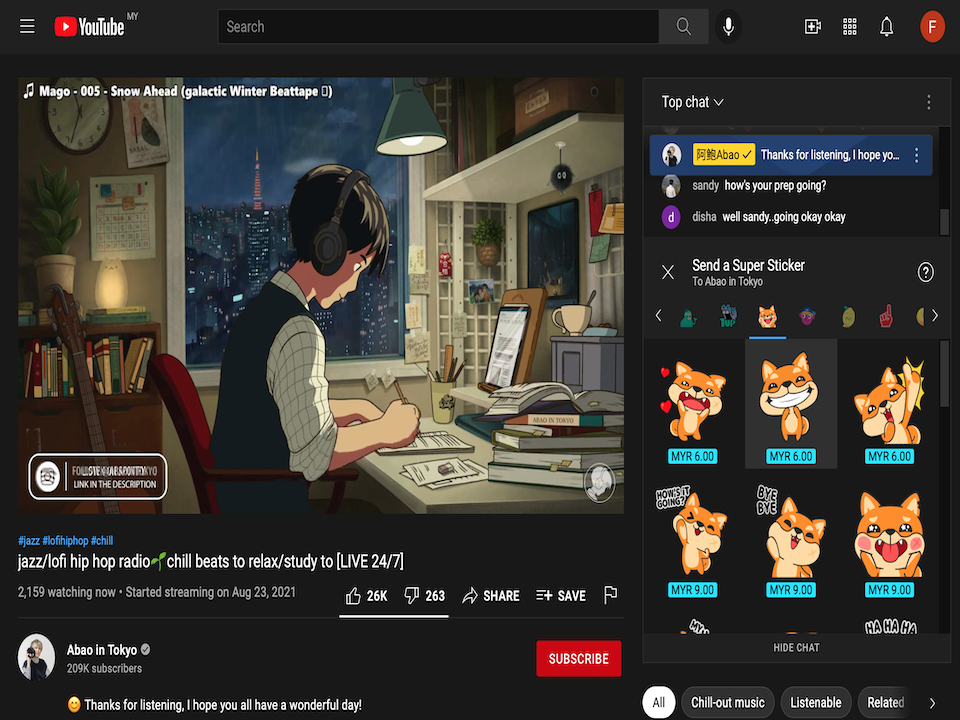Click the Follow on Spotify card in video

(98, 477)
